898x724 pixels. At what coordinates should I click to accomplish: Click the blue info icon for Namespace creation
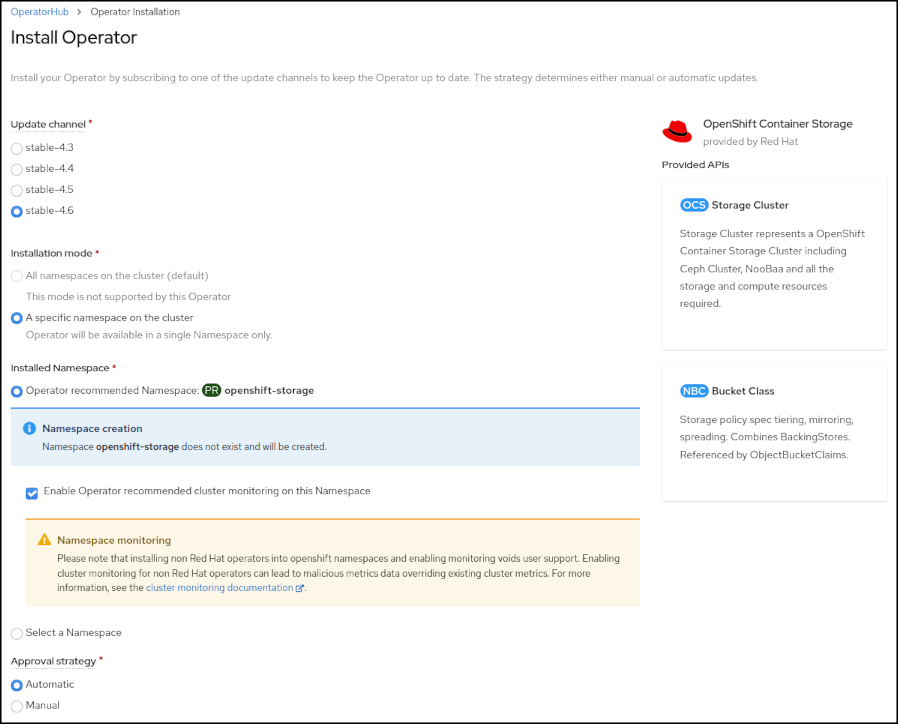29,428
